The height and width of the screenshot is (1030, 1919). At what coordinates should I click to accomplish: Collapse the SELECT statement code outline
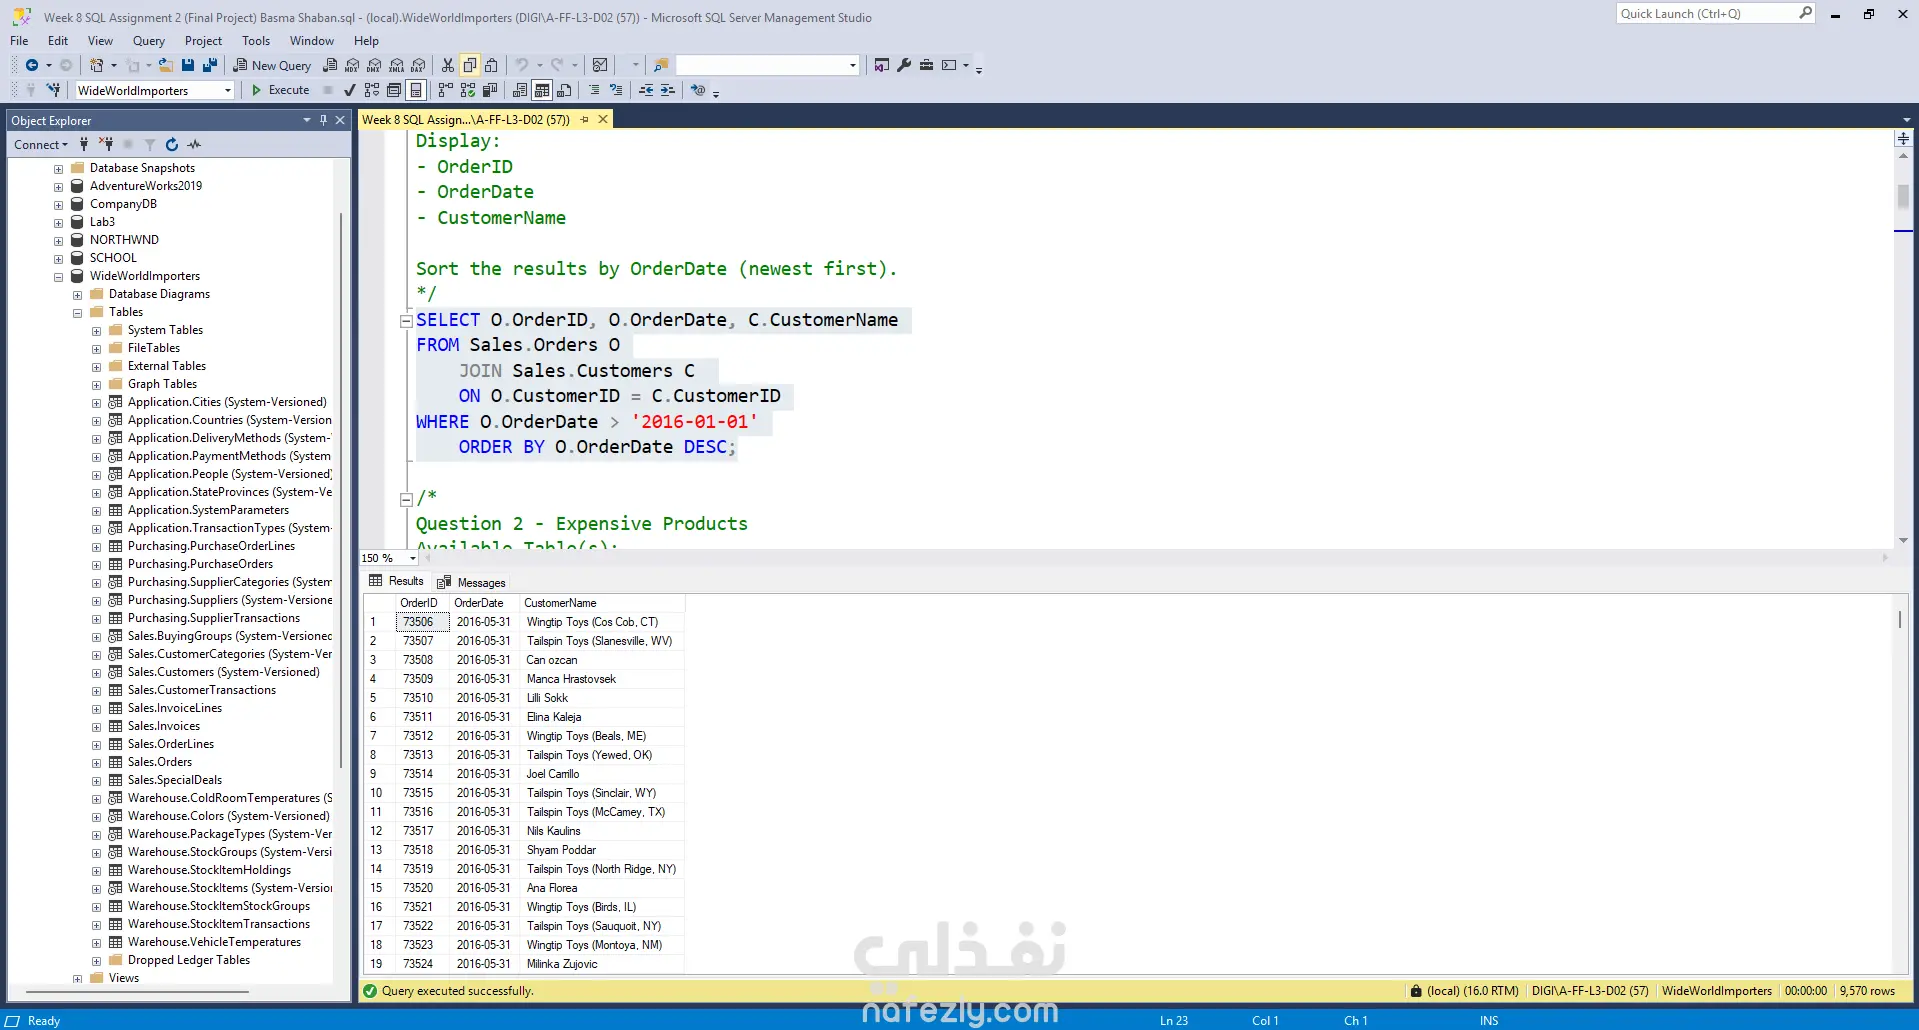(406, 321)
